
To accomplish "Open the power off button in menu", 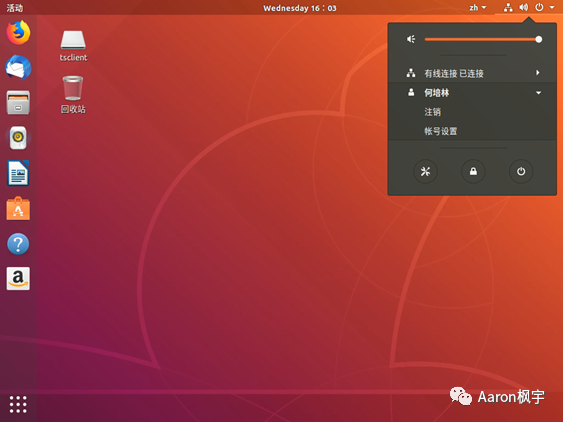I will pyautogui.click(x=521, y=172).
